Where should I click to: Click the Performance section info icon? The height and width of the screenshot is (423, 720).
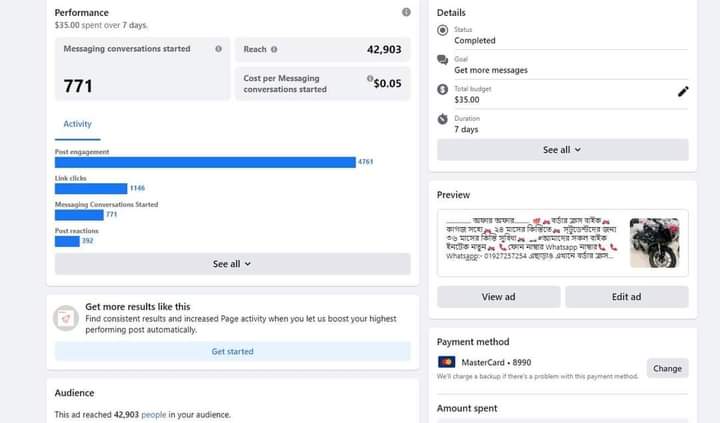point(406,12)
